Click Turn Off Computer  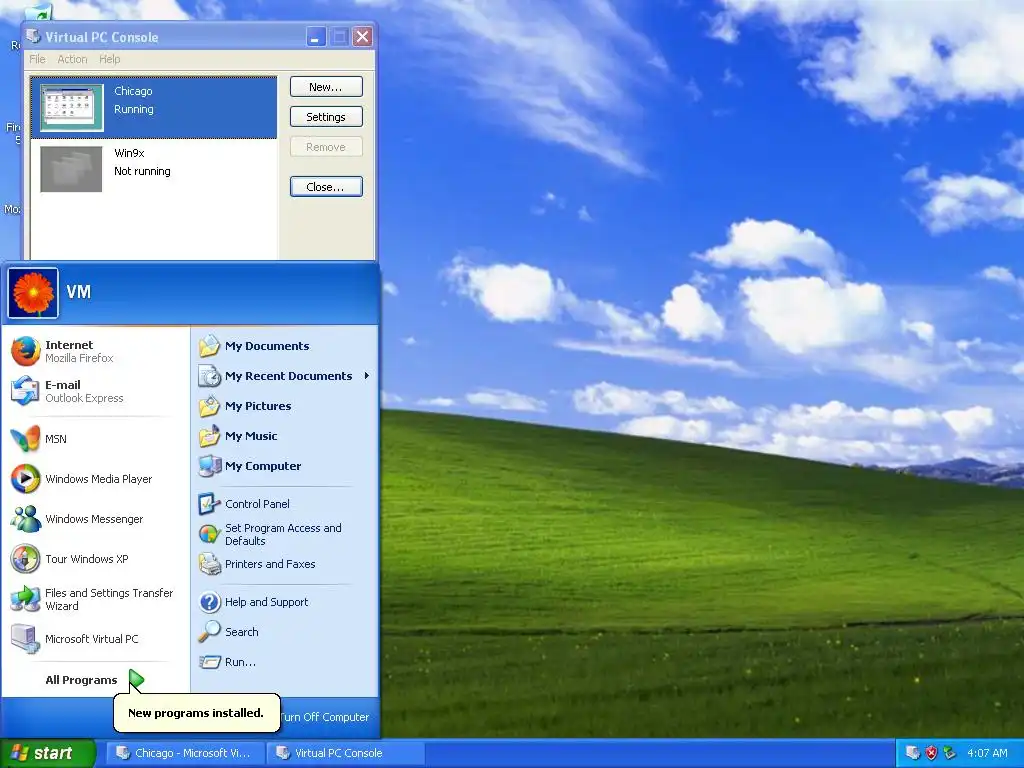(x=325, y=716)
